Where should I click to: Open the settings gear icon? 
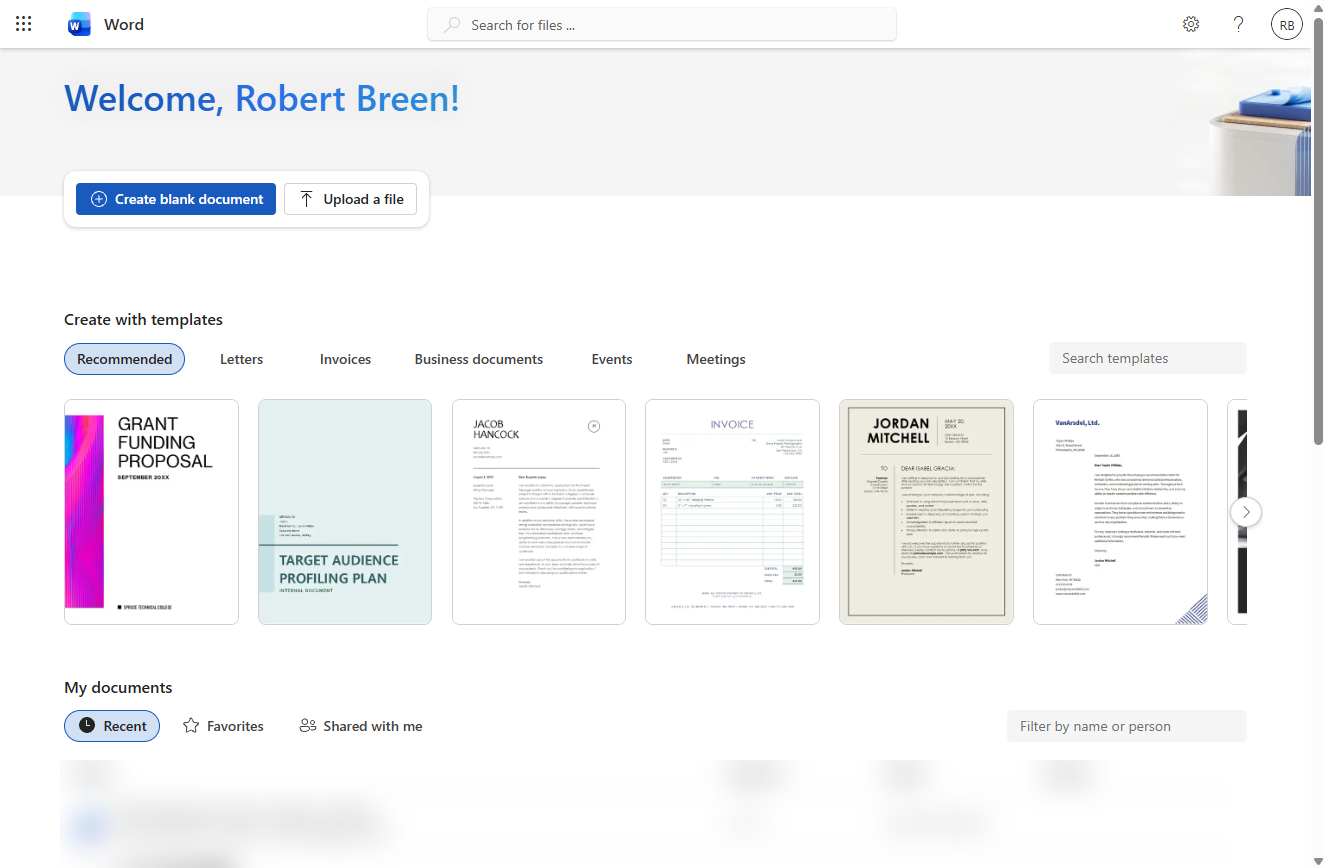point(1191,24)
